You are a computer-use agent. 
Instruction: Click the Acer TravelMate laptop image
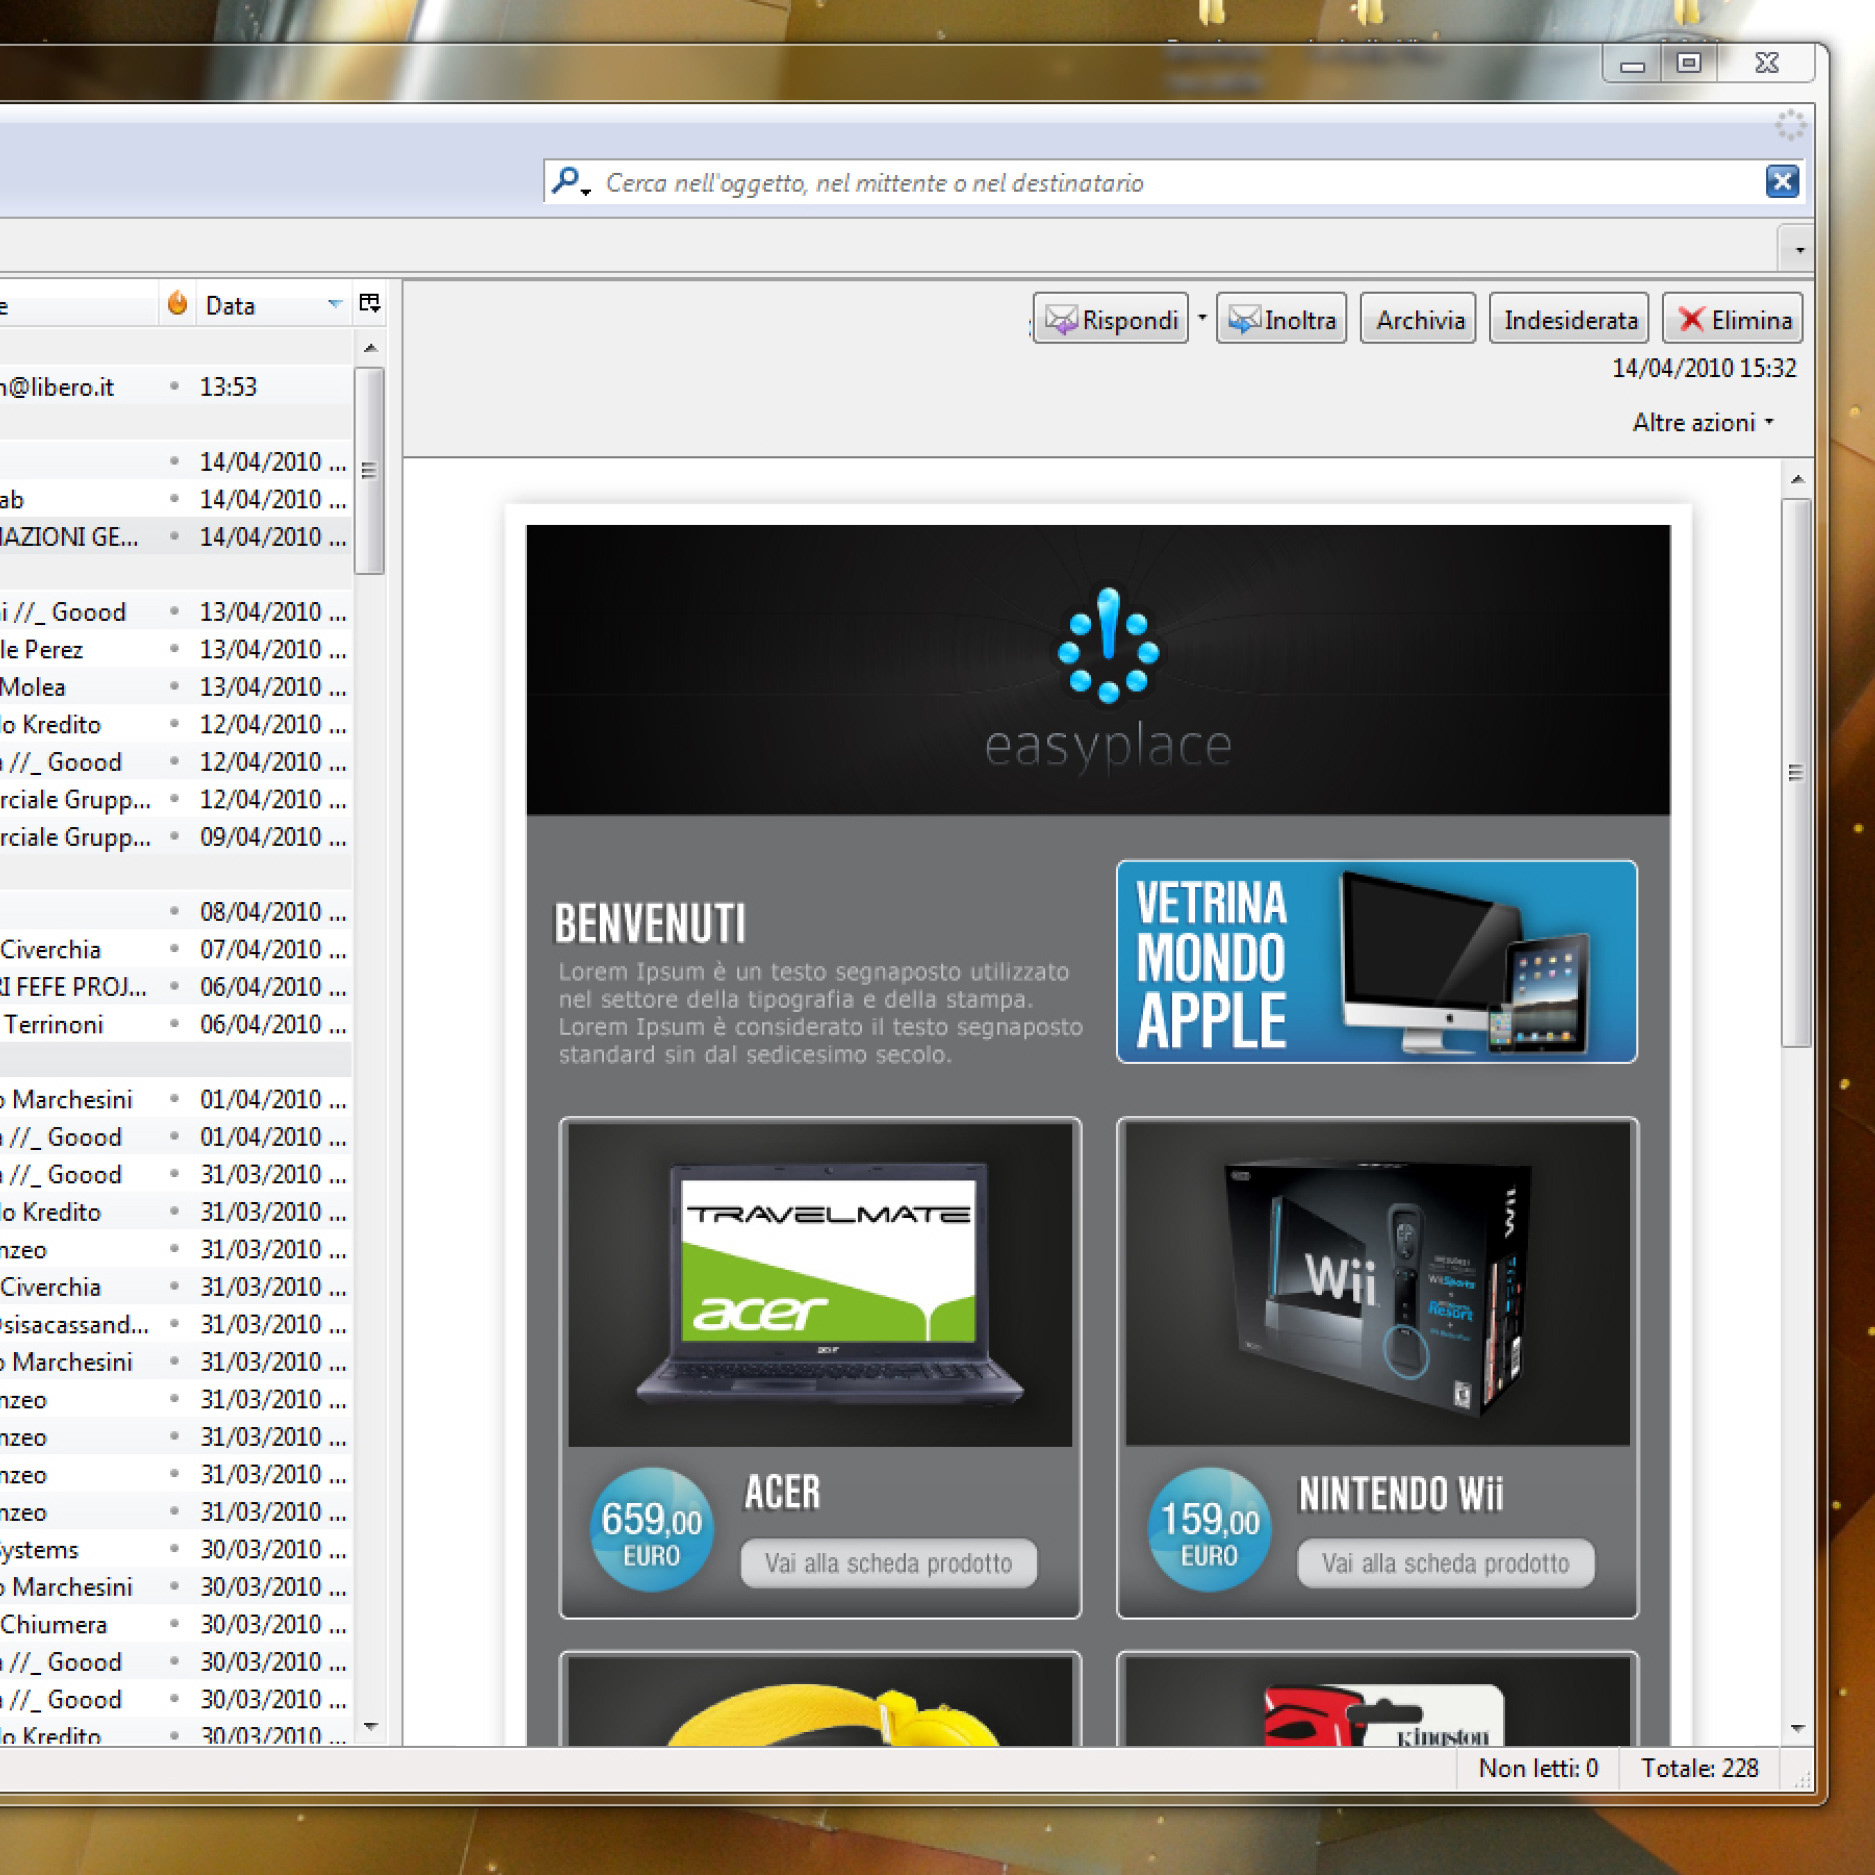pyautogui.click(x=820, y=1284)
